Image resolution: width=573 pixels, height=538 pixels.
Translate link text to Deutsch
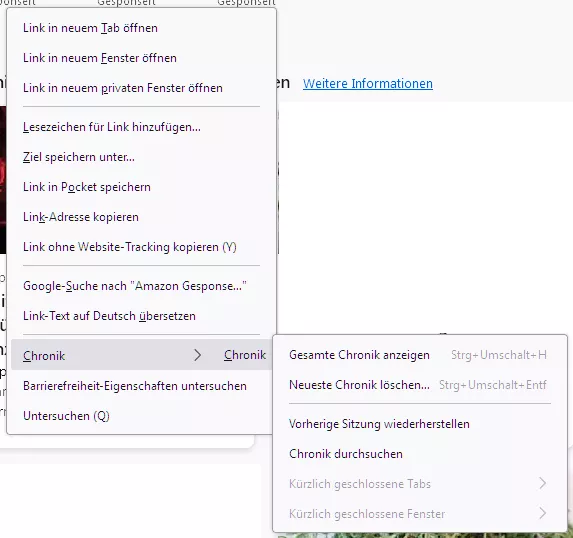tap(141, 316)
